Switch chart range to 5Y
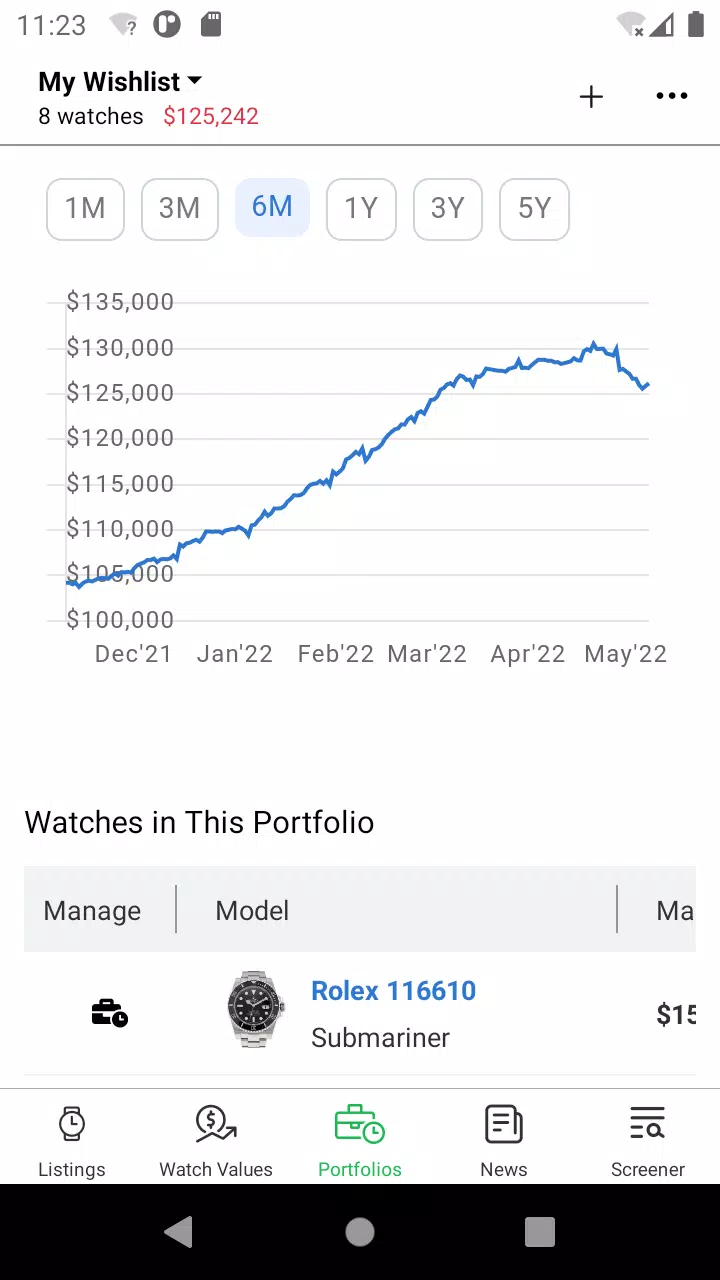720x1280 pixels. point(534,209)
